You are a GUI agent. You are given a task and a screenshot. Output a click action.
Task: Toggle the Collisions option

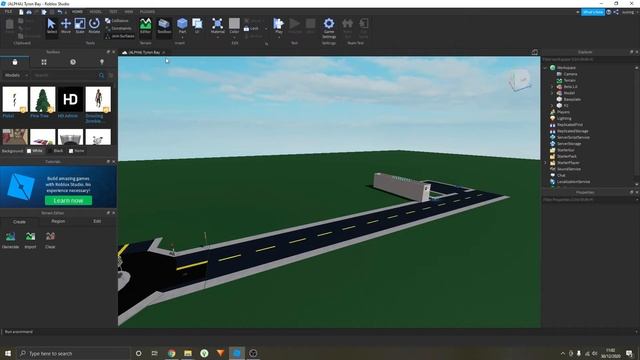118,20
